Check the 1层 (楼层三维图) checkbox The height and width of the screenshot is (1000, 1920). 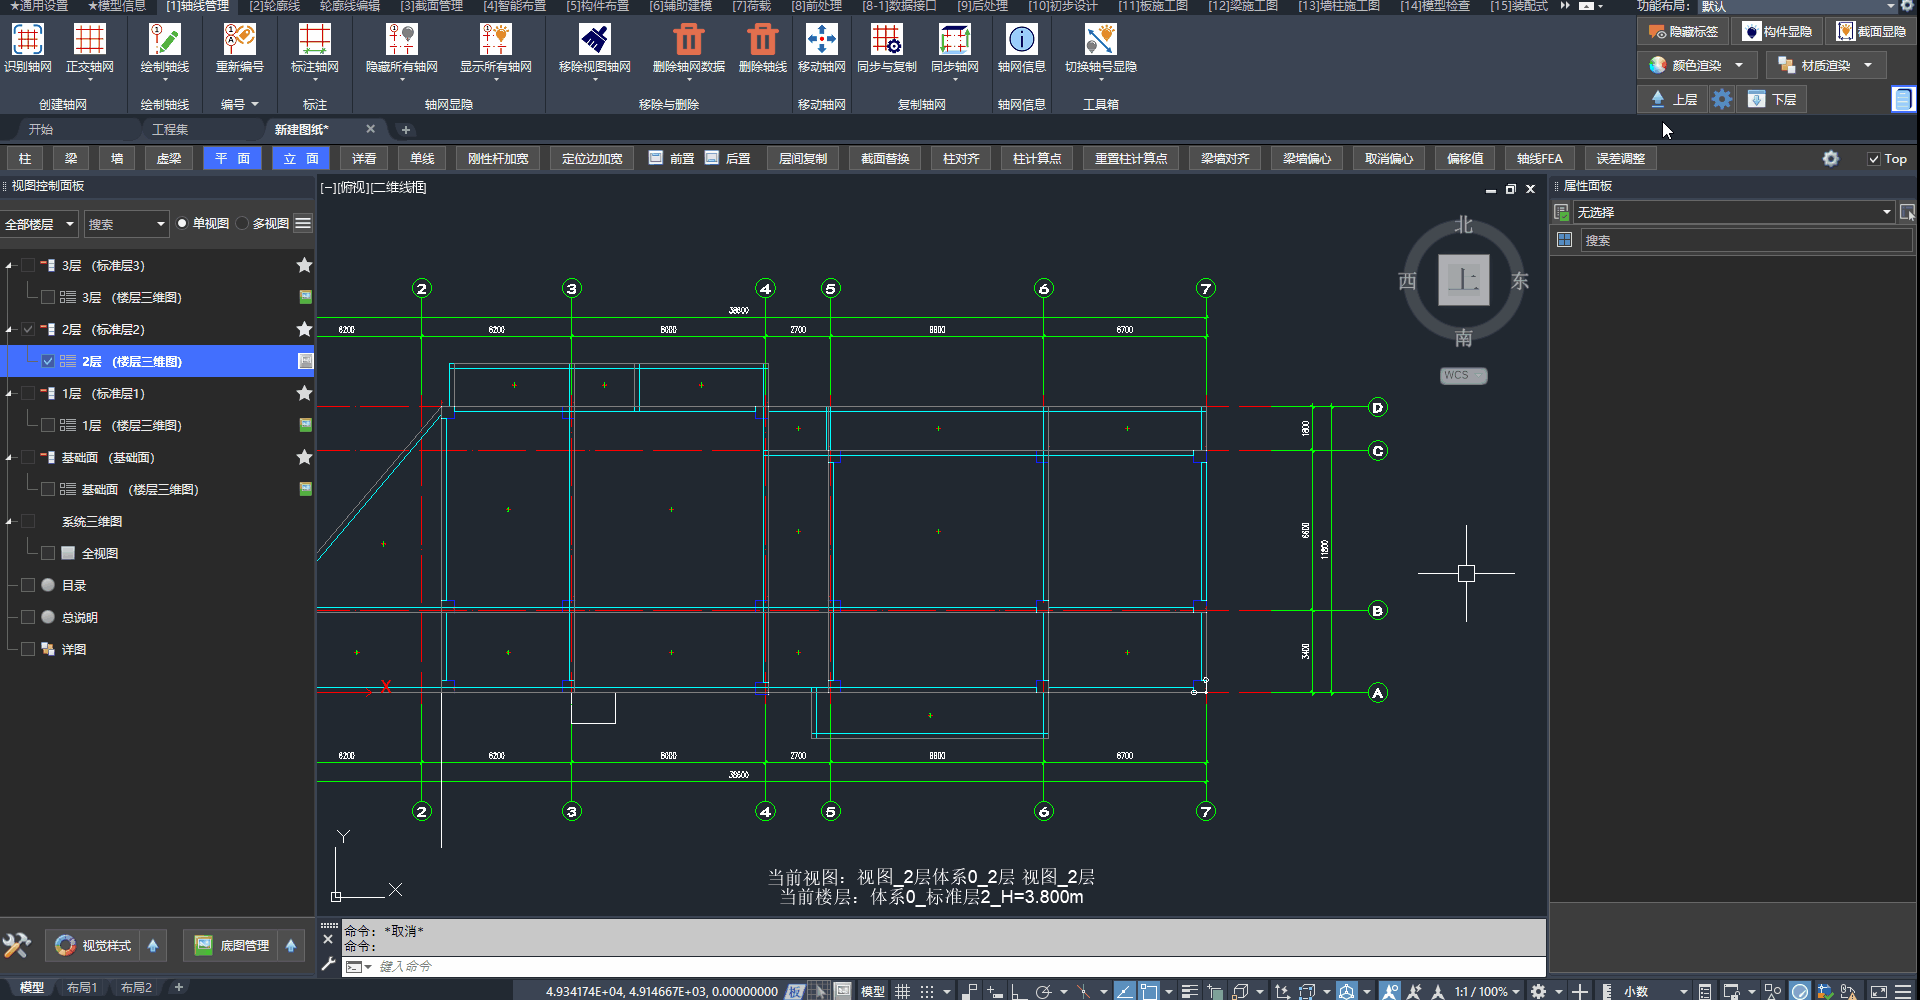pos(48,425)
